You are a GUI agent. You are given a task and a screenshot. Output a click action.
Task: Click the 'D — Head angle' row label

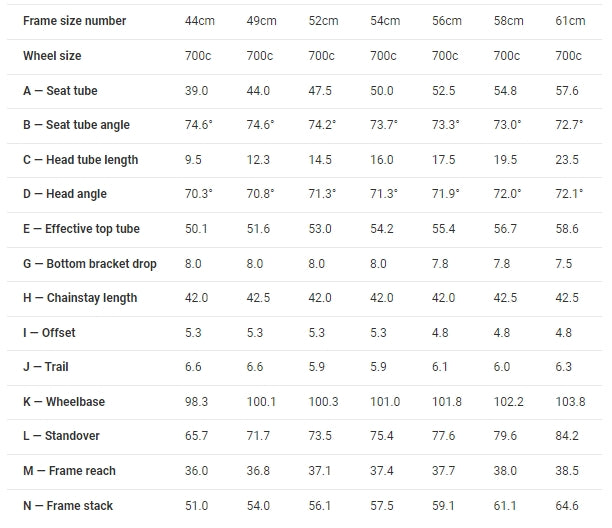tap(65, 194)
